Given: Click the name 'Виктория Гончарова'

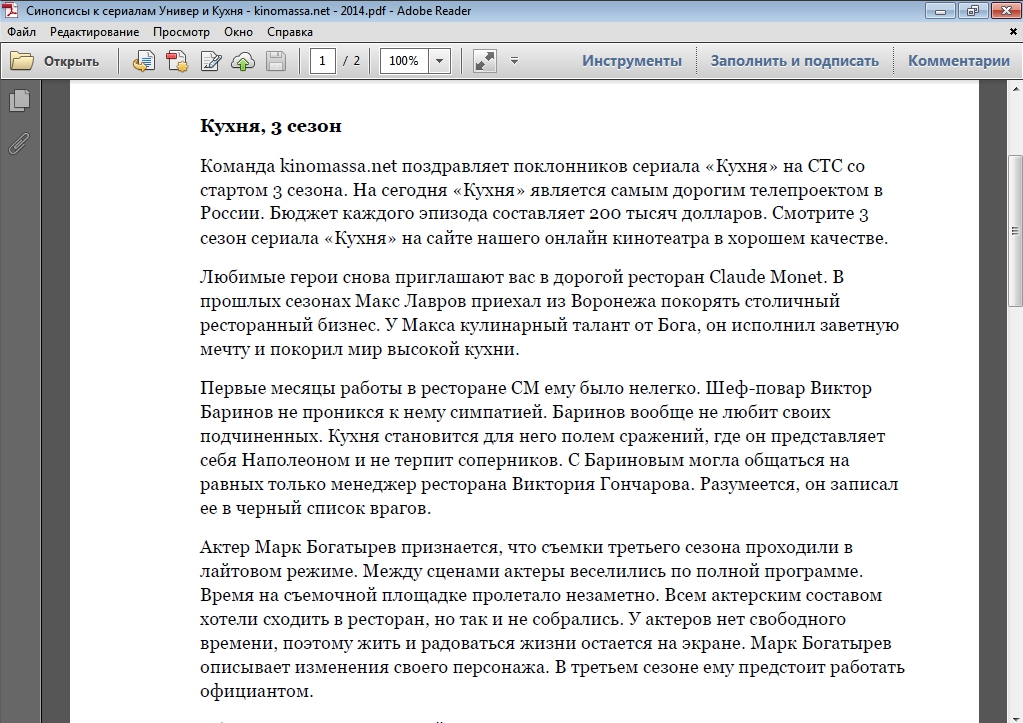Looking at the screenshot, I should [603, 484].
